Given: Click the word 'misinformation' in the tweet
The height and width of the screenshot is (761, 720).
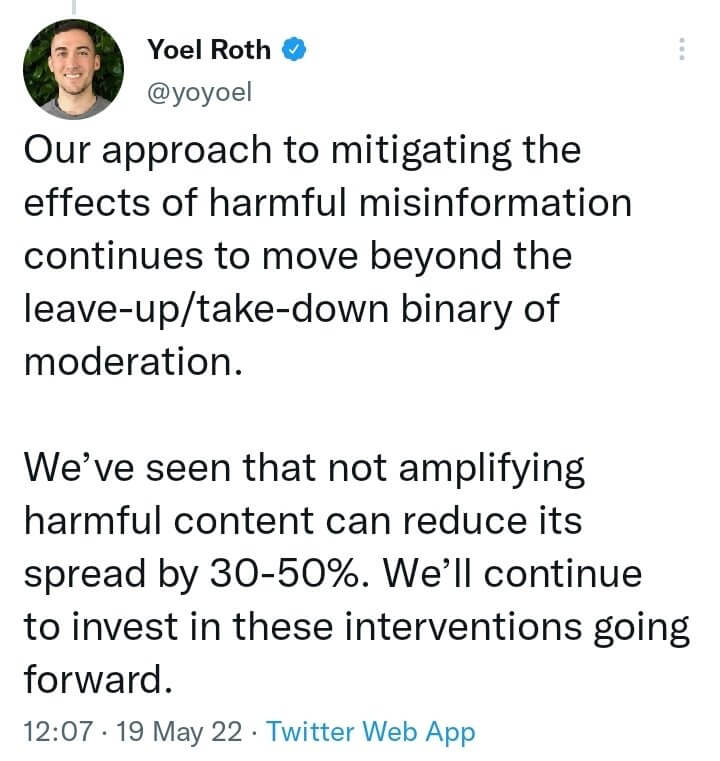Looking at the screenshot, I should tap(495, 202).
